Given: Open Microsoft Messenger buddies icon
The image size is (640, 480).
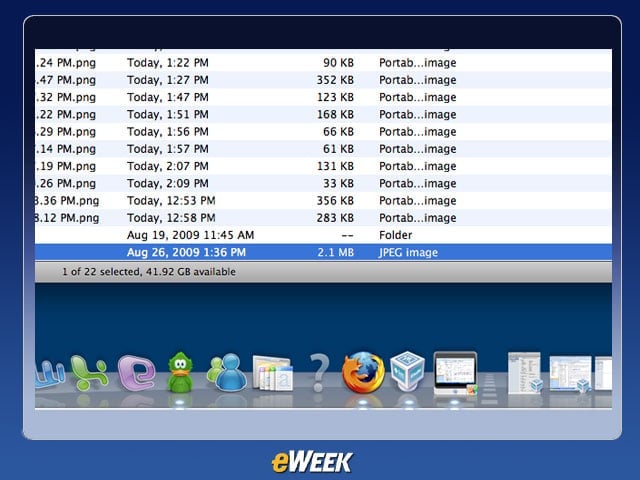Looking at the screenshot, I should 227,372.
